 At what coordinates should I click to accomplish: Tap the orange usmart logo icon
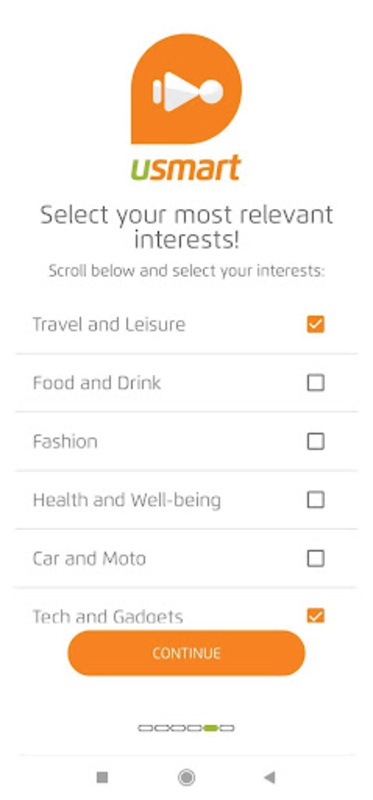coord(186,89)
